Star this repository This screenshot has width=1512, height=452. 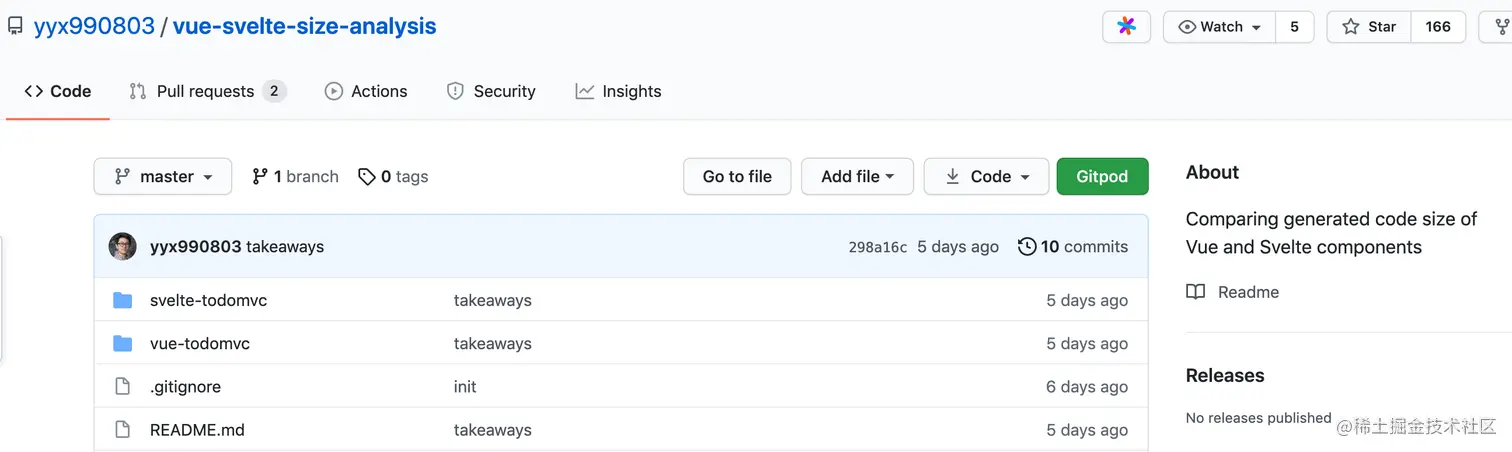pos(1369,27)
